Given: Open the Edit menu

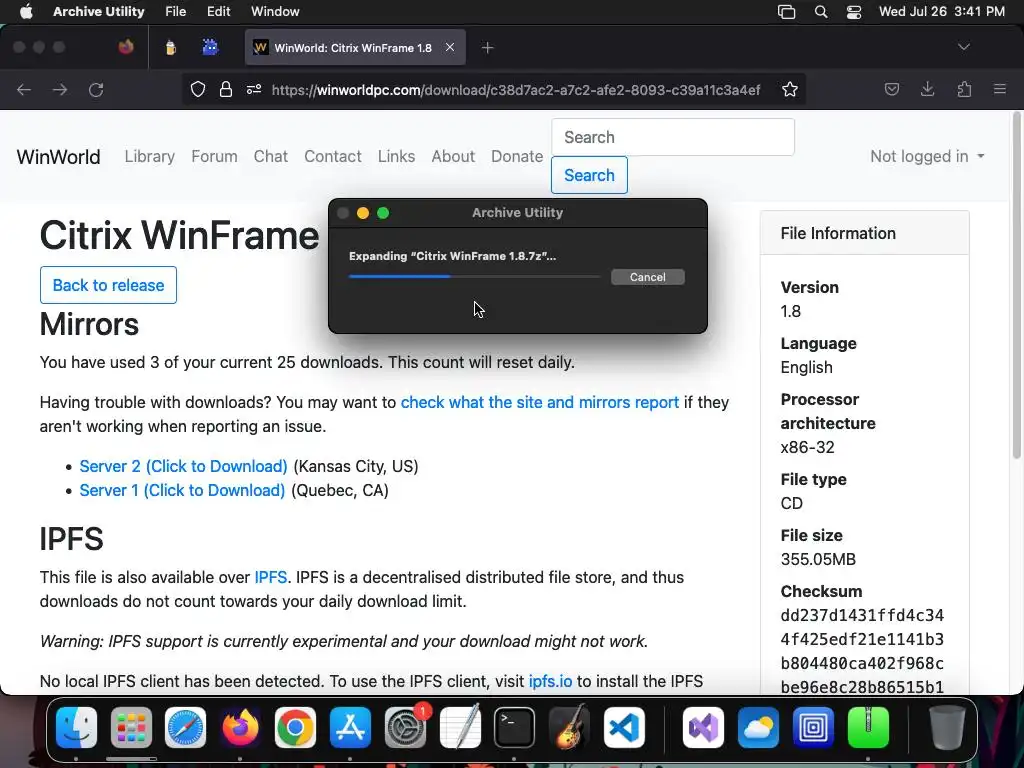Looking at the screenshot, I should click(218, 12).
